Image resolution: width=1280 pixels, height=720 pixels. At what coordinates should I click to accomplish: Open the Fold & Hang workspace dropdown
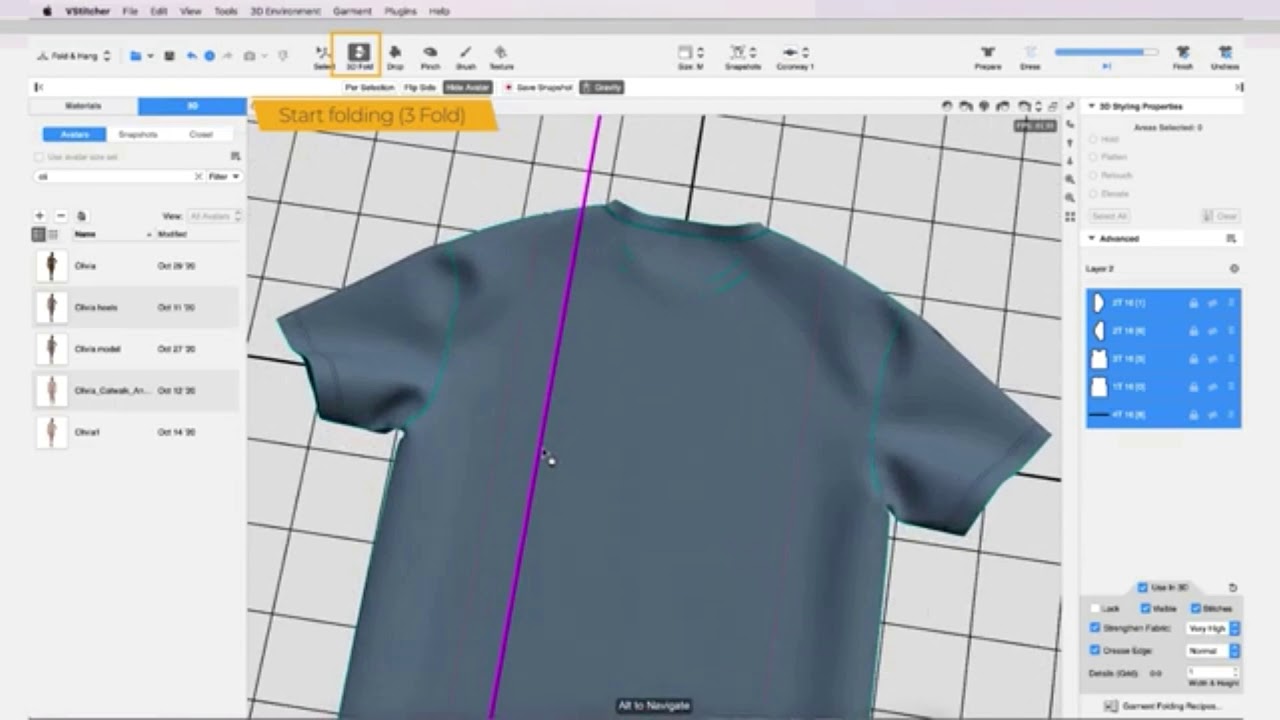pos(73,56)
